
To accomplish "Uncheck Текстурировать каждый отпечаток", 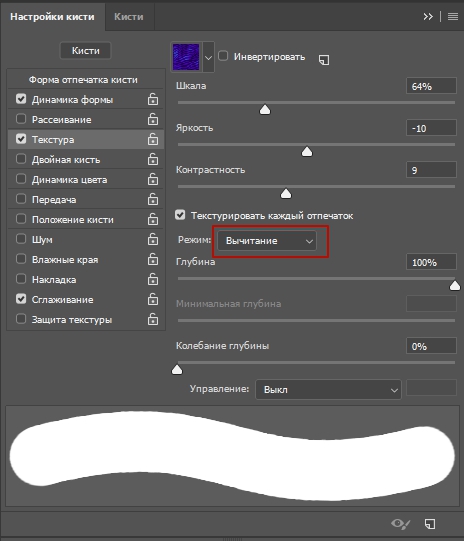I will [180, 215].
